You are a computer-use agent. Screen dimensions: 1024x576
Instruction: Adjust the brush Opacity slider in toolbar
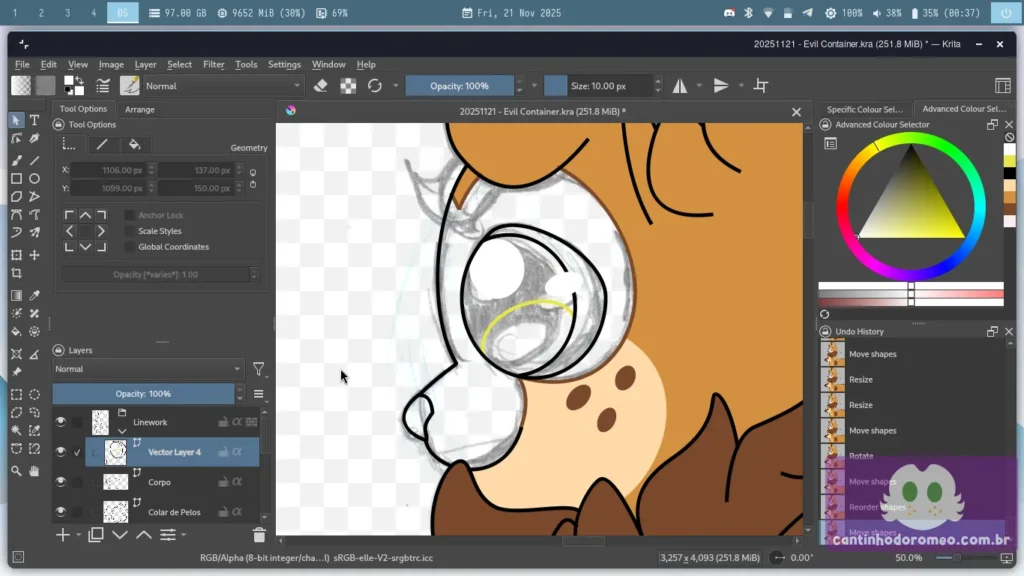pos(459,86)
